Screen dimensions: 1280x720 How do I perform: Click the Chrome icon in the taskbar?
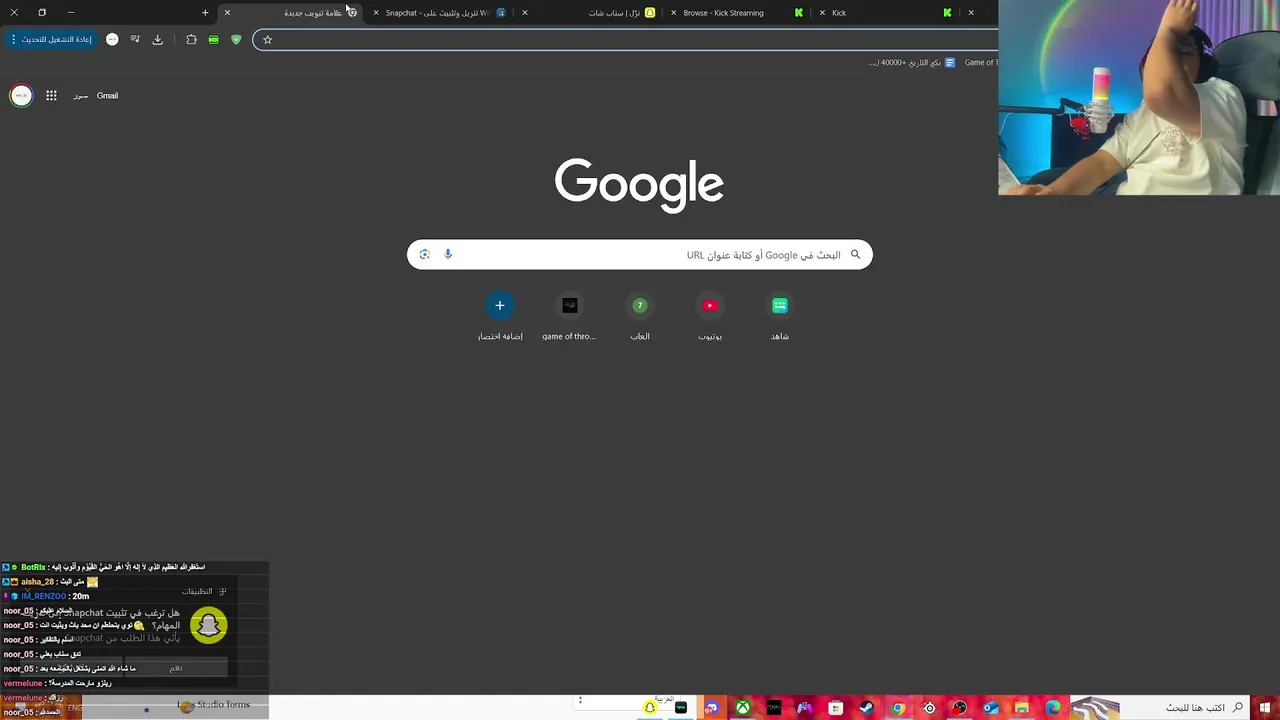pos(898,708)
